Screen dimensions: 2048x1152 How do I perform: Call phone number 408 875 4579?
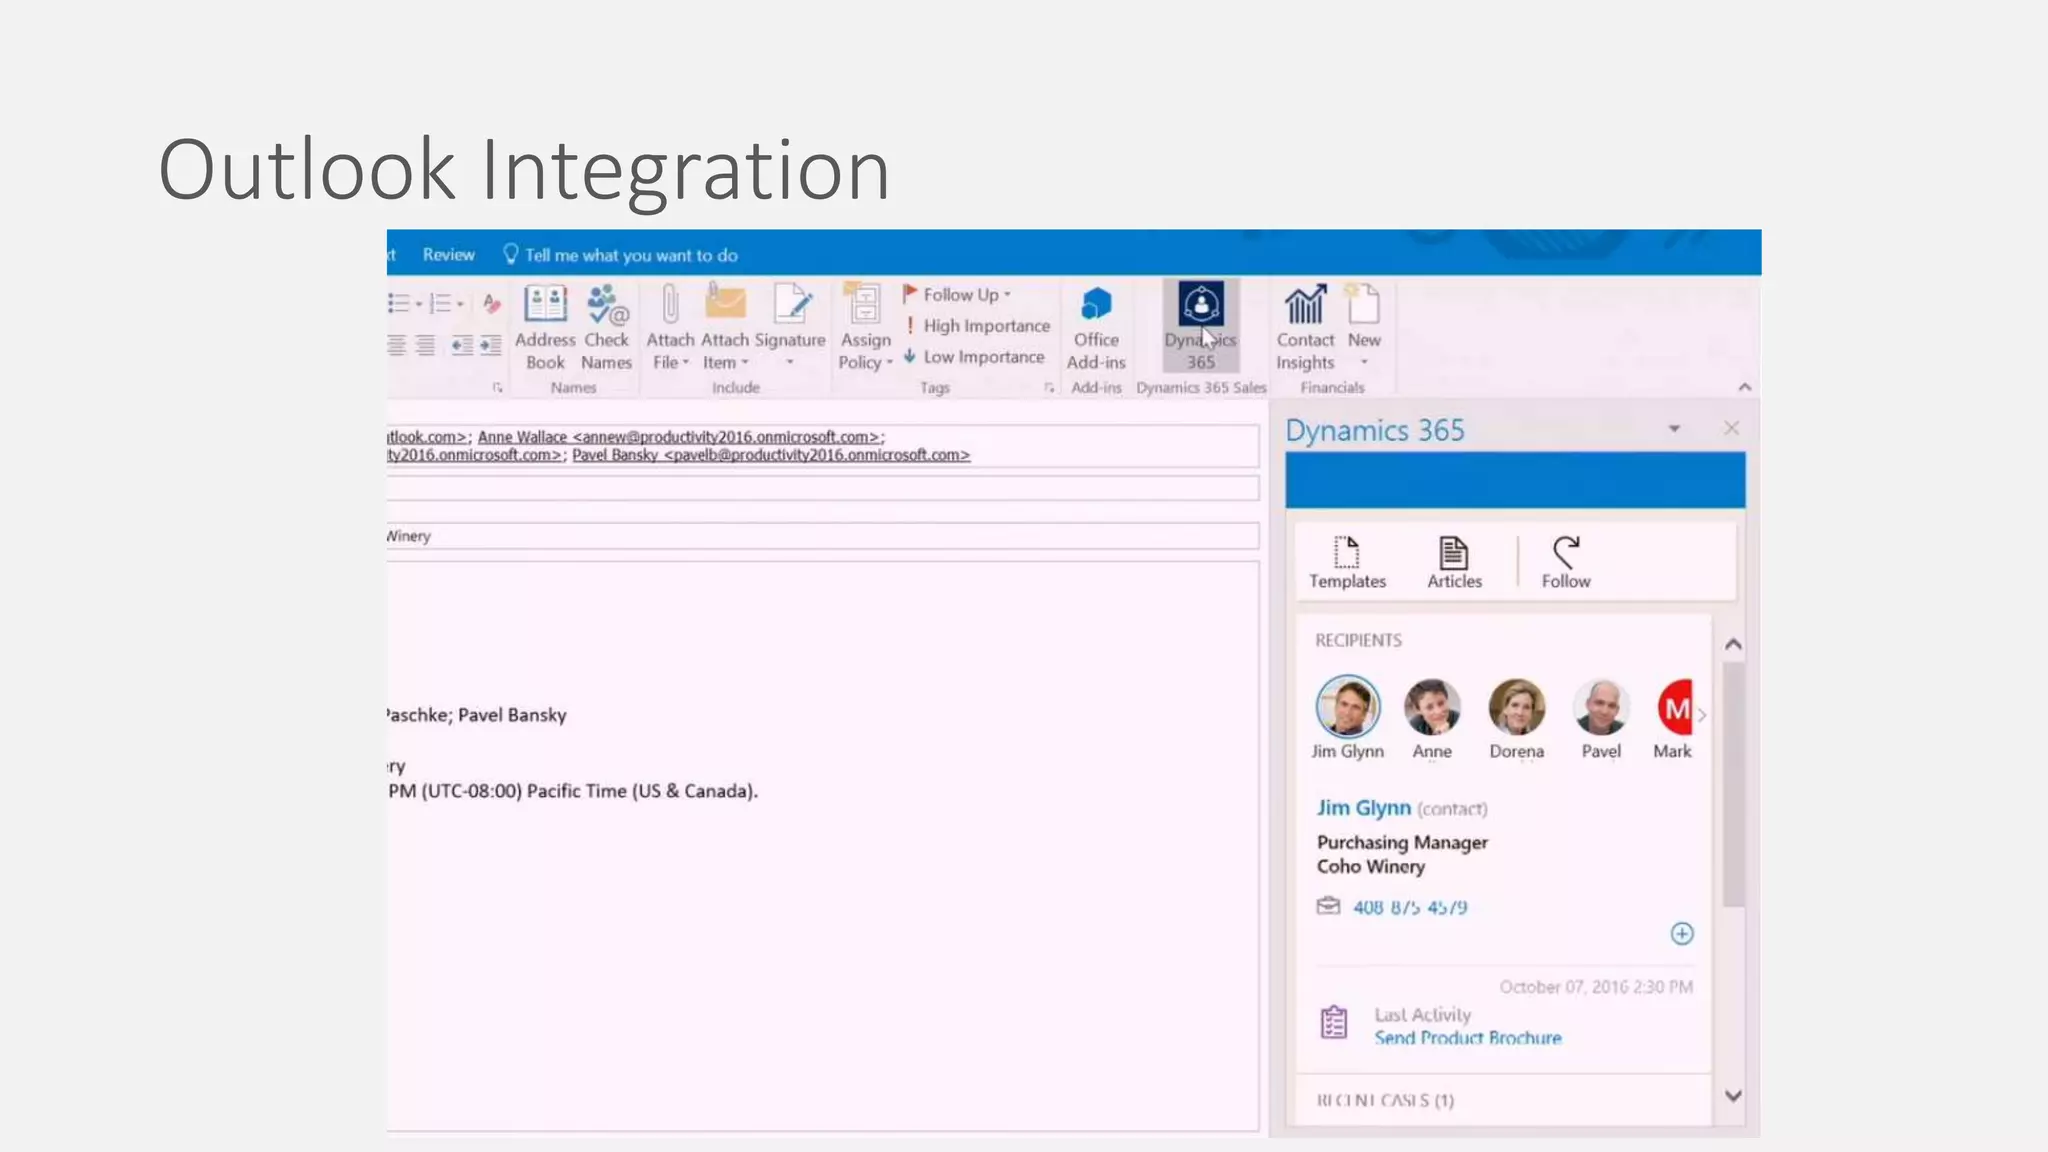click(1410, 907)
